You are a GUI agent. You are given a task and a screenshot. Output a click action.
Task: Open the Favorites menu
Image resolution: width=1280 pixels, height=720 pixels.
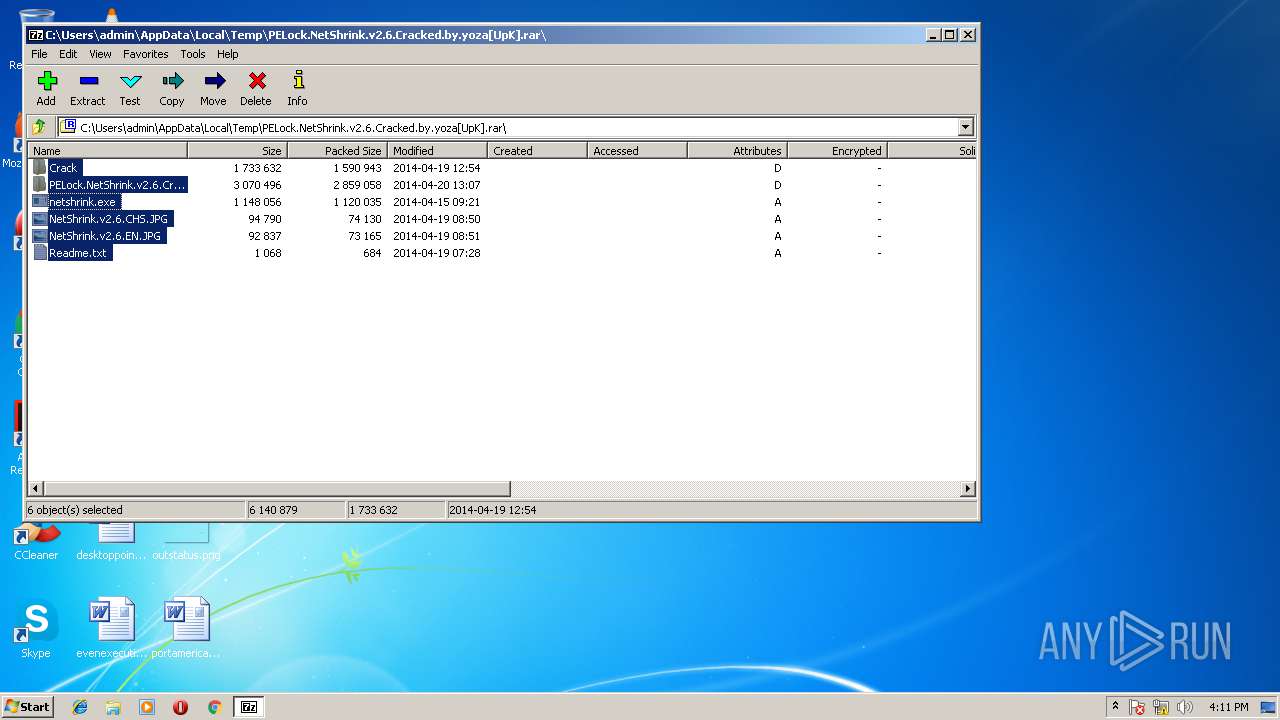tap(146, 54)
